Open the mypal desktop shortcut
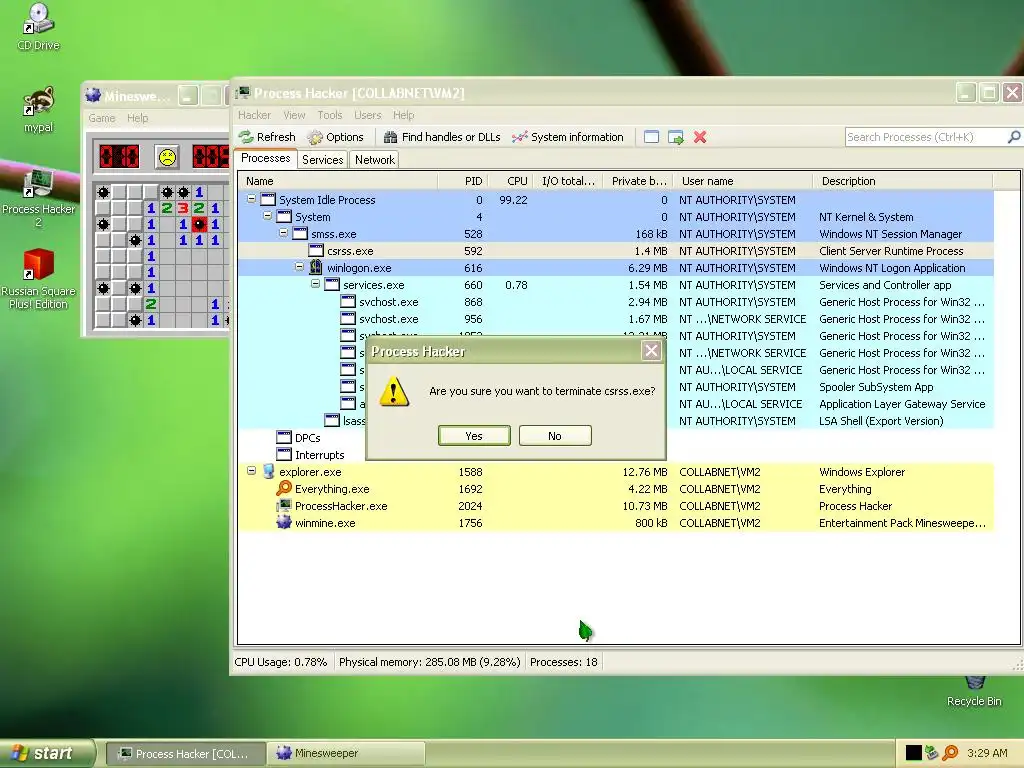The image size is (1024, 768). click(38, 110)
